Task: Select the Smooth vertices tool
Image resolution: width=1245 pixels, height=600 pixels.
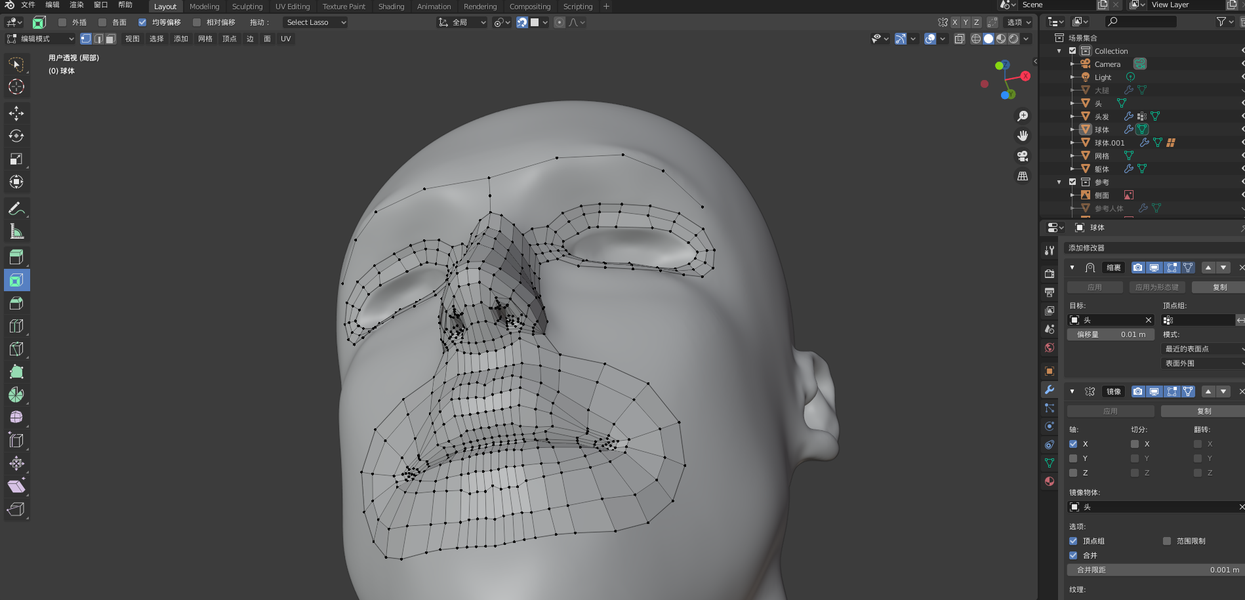Action: tap(16, 417)
